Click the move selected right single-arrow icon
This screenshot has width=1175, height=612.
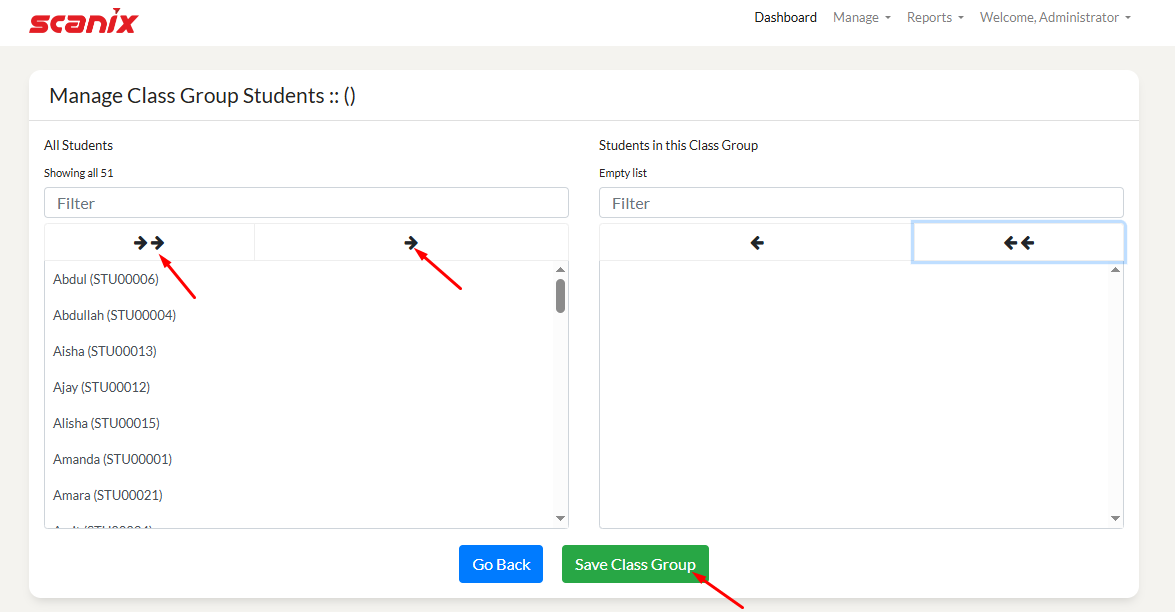coord(411,243)
